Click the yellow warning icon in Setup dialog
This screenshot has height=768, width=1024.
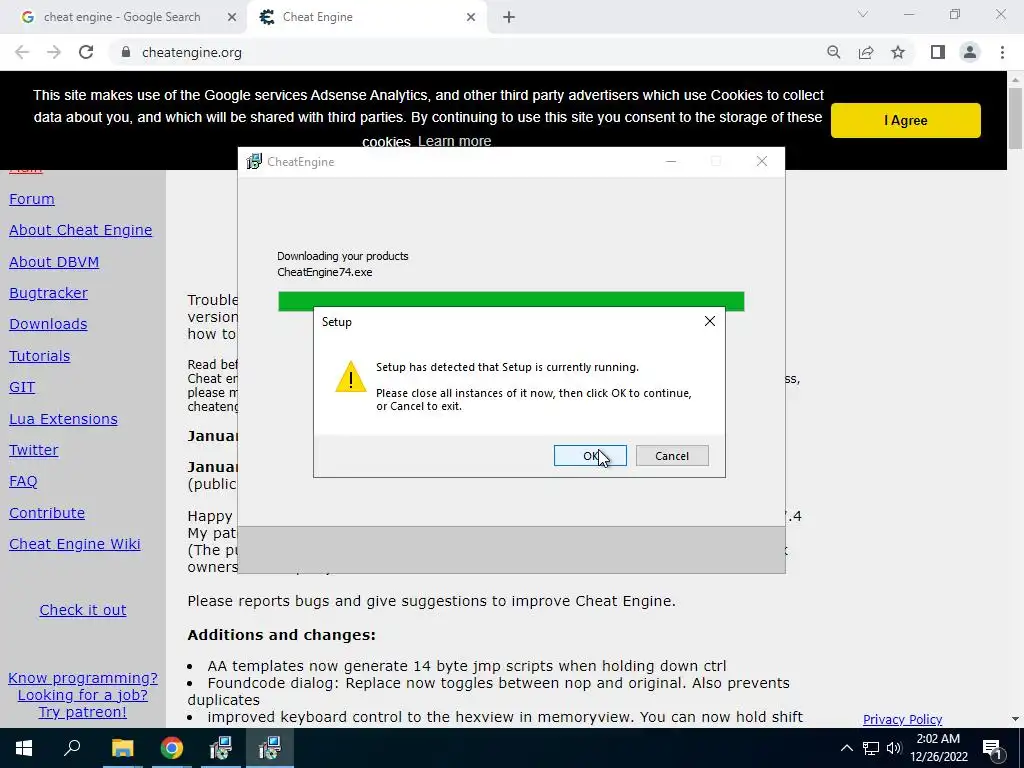pos(351,377)
